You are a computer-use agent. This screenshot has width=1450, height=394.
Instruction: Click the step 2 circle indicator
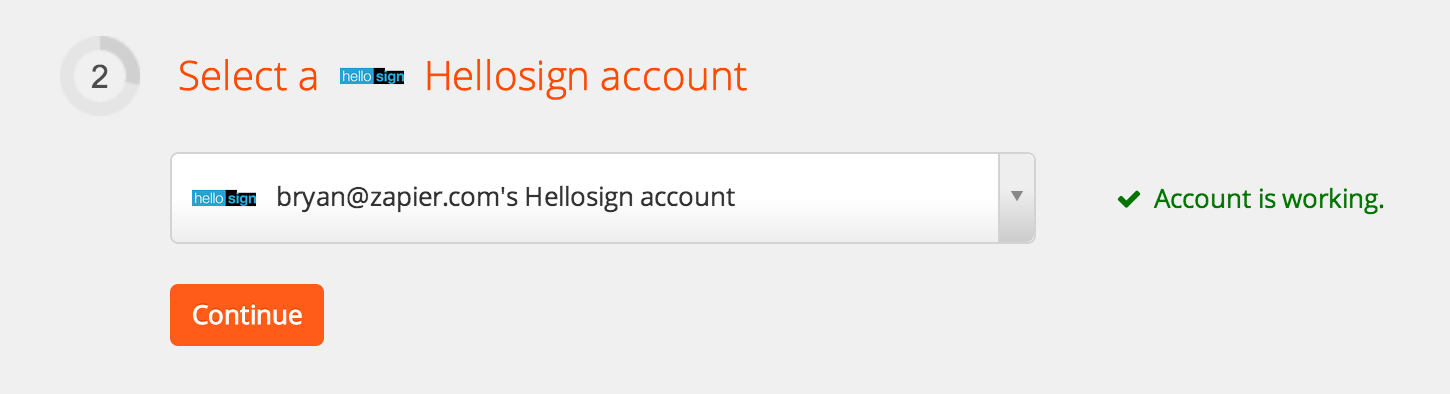tap(100, 76)
